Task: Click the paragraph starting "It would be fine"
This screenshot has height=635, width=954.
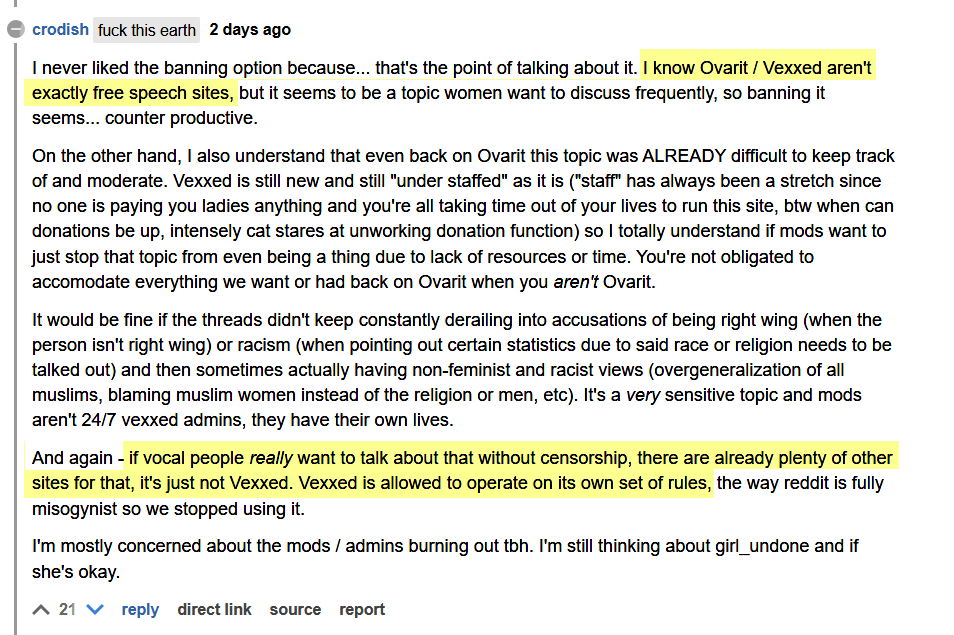Action: click(462, 370)
